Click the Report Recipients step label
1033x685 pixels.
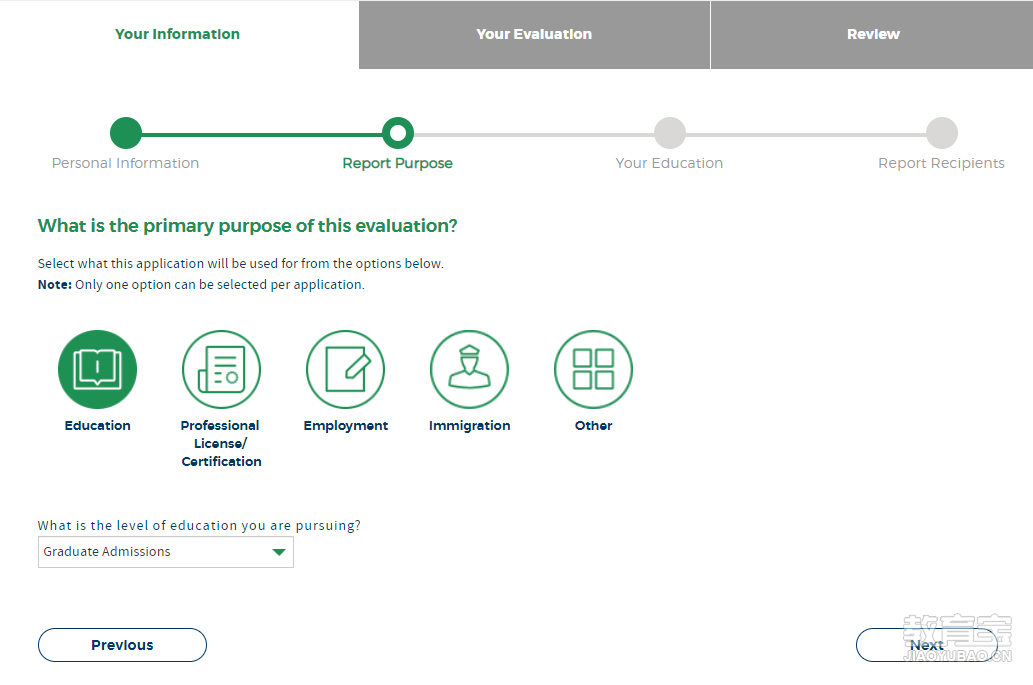tap(941, 163)
